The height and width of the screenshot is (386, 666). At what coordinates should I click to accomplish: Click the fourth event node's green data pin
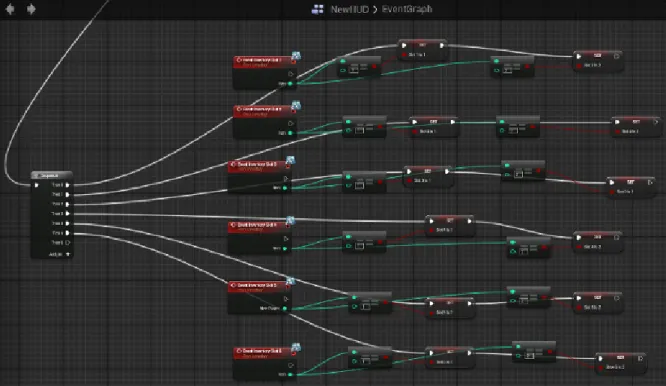click(285, 248)
